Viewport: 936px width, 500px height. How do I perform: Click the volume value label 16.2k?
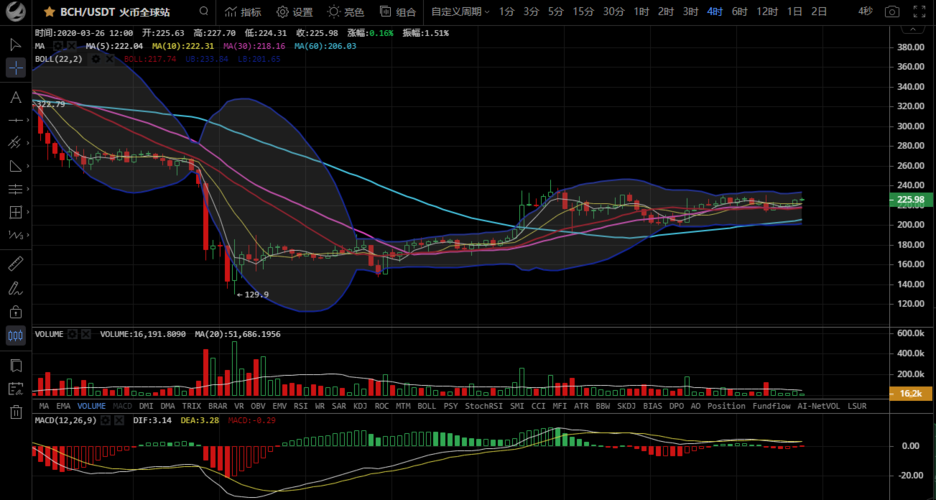[x=910, y=394]
